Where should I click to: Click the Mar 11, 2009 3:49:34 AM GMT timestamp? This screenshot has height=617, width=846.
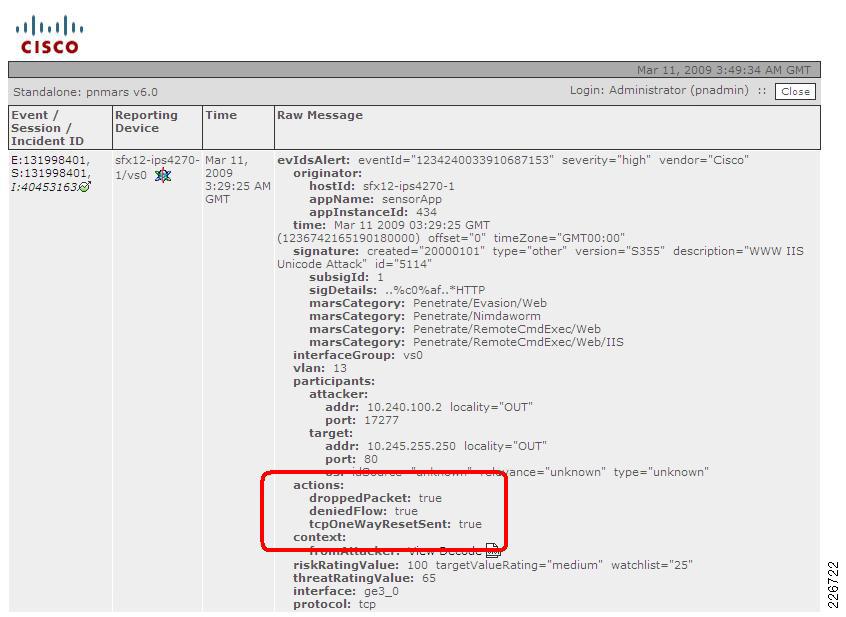(x=724, y=70)
